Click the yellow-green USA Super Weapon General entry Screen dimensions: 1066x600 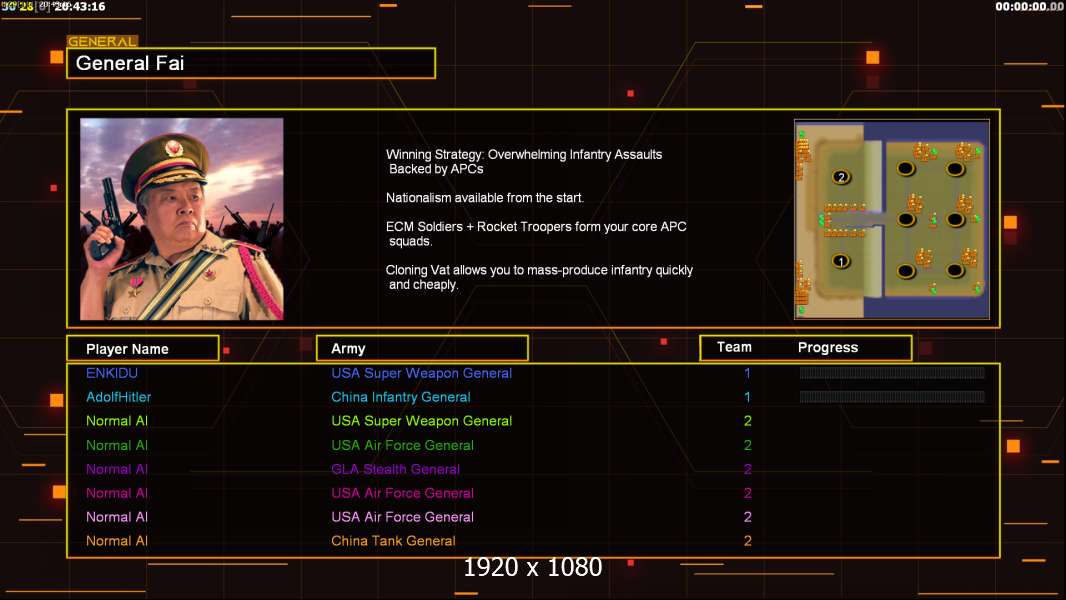422,421
